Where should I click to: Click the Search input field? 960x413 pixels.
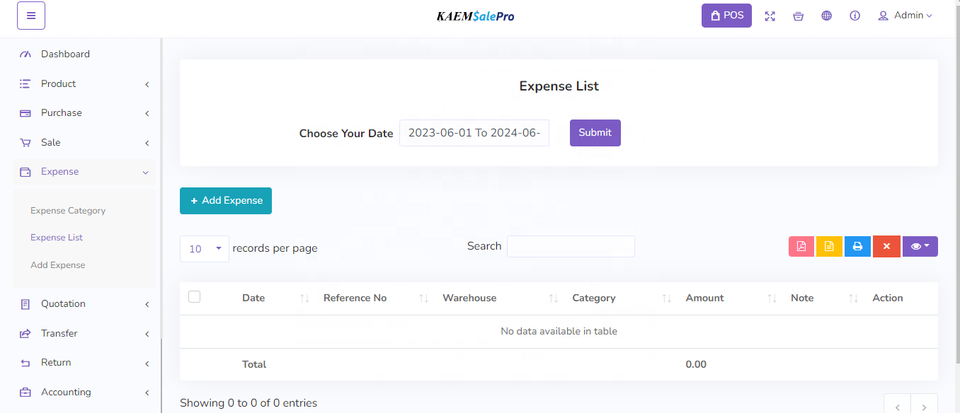[x=570, y=247]
